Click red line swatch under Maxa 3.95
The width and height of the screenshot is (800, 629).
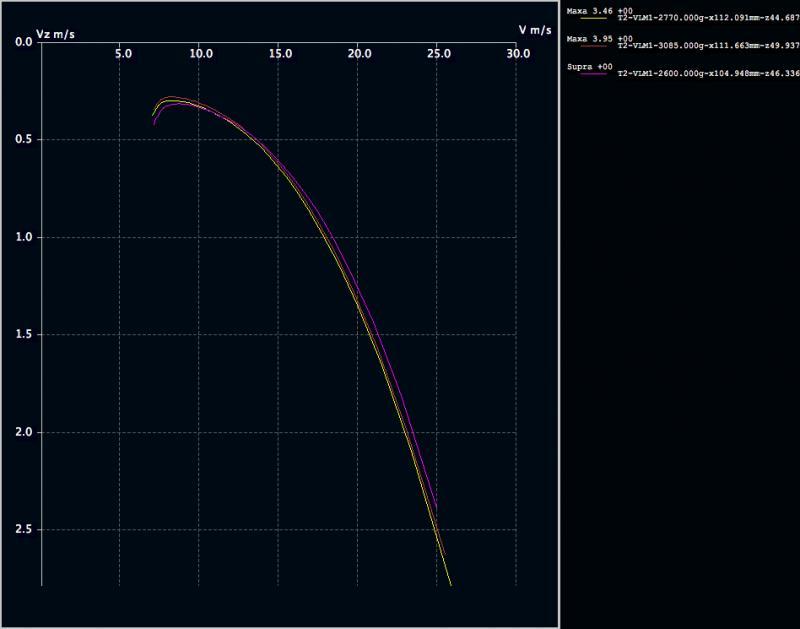coord(591,46)
